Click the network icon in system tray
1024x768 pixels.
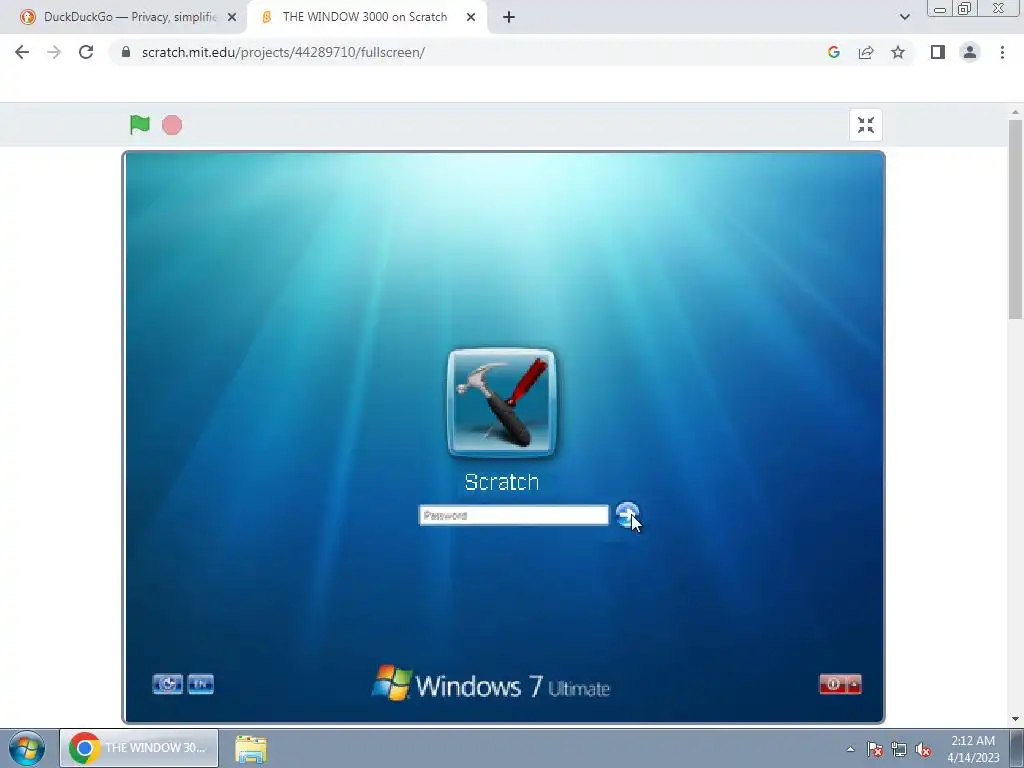click(x=899, y=749)
